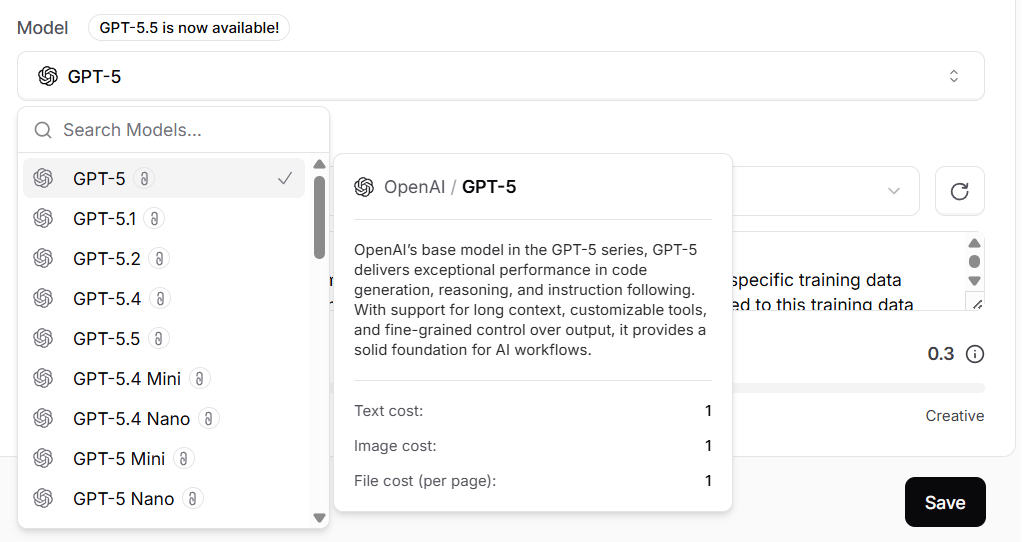The image size is (1023, 542).
Task: Select GPT-5.5 in the model list
Action: 164,338
